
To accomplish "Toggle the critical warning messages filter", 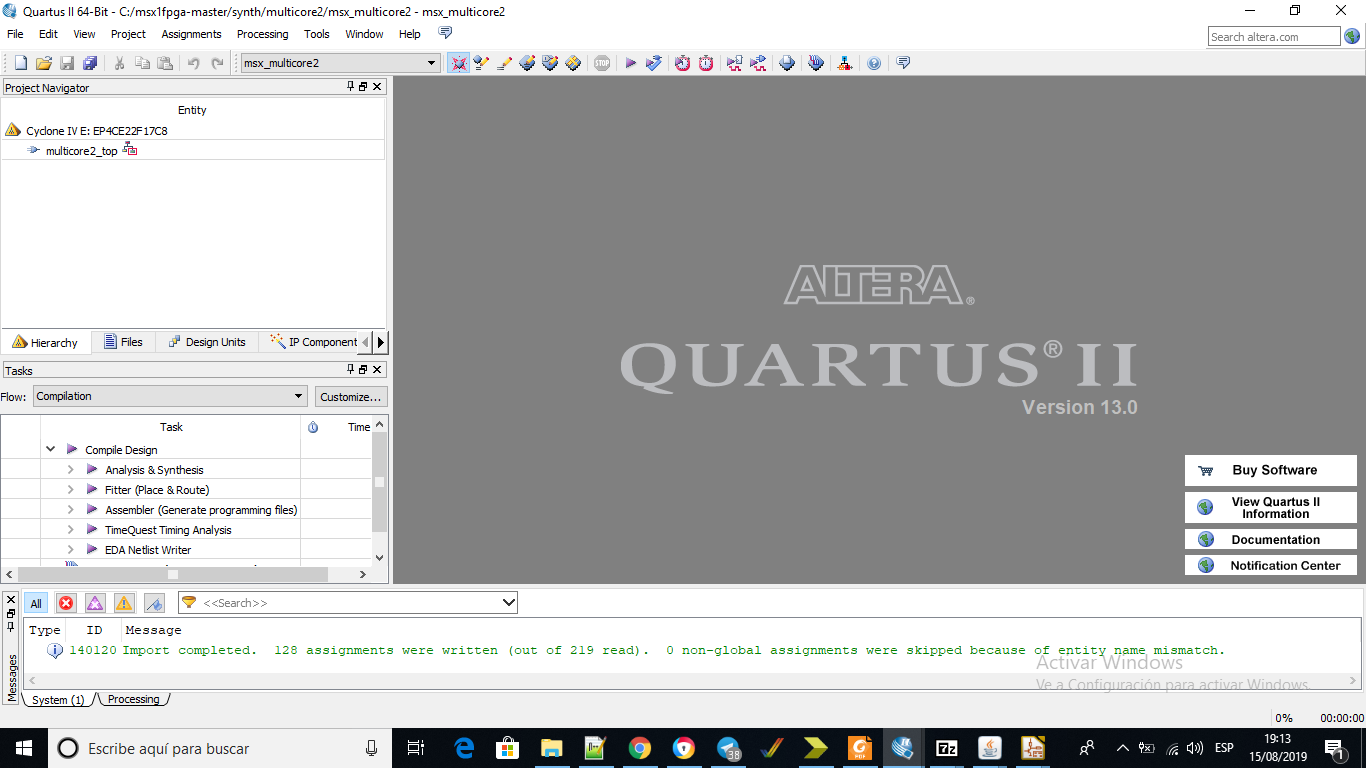I will (x=95, y=603).
